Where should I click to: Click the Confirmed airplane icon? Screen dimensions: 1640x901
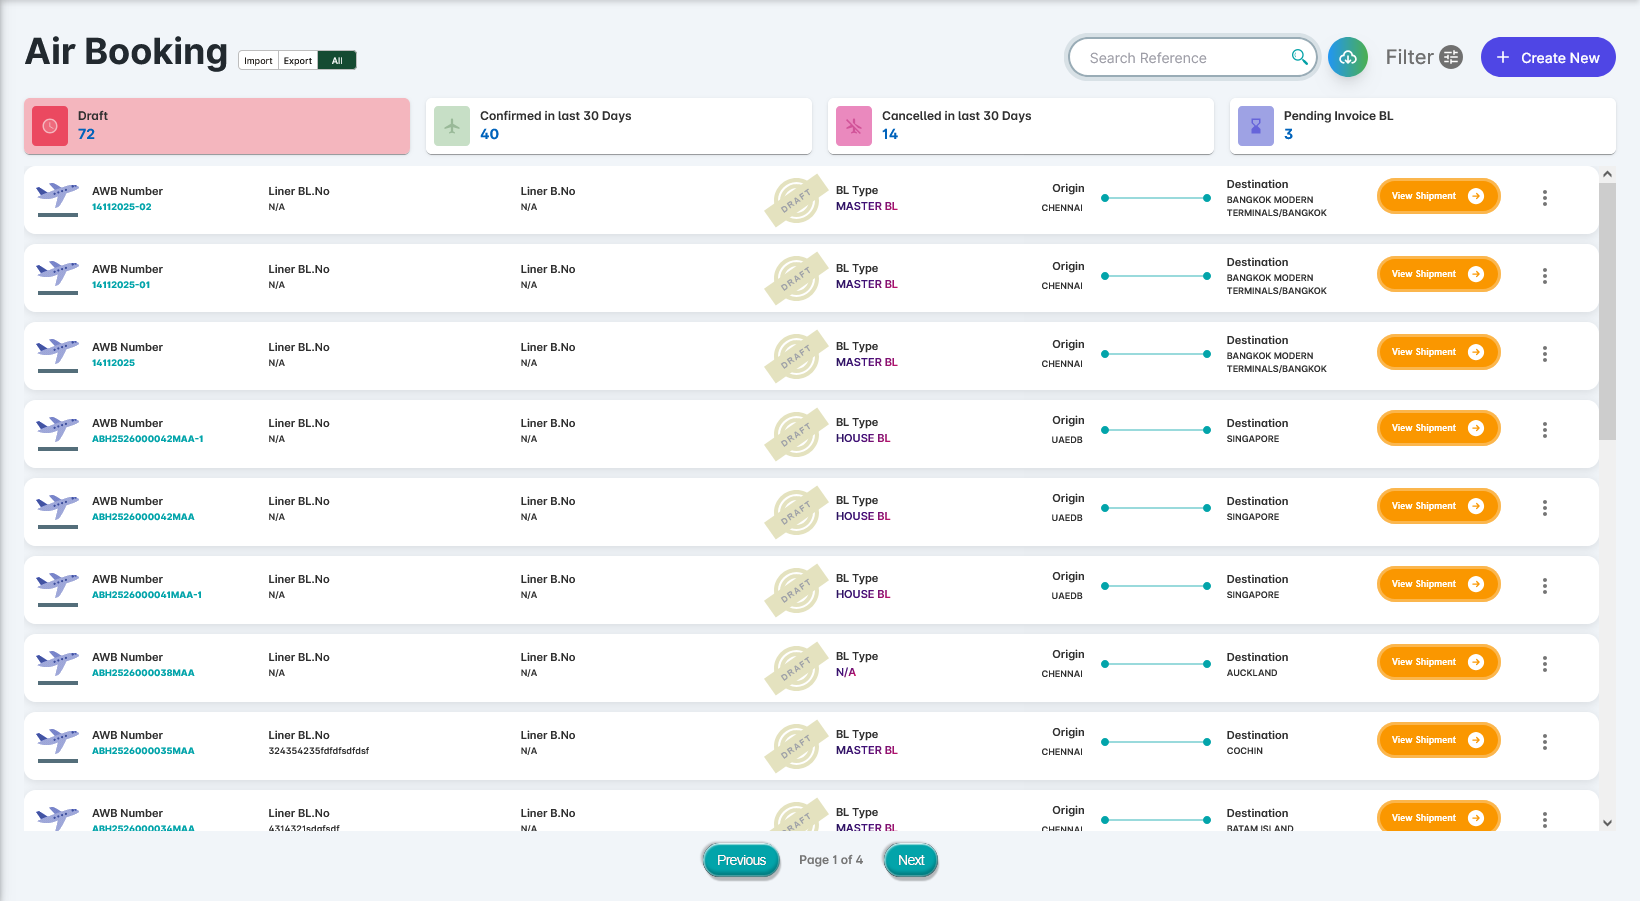452,126
